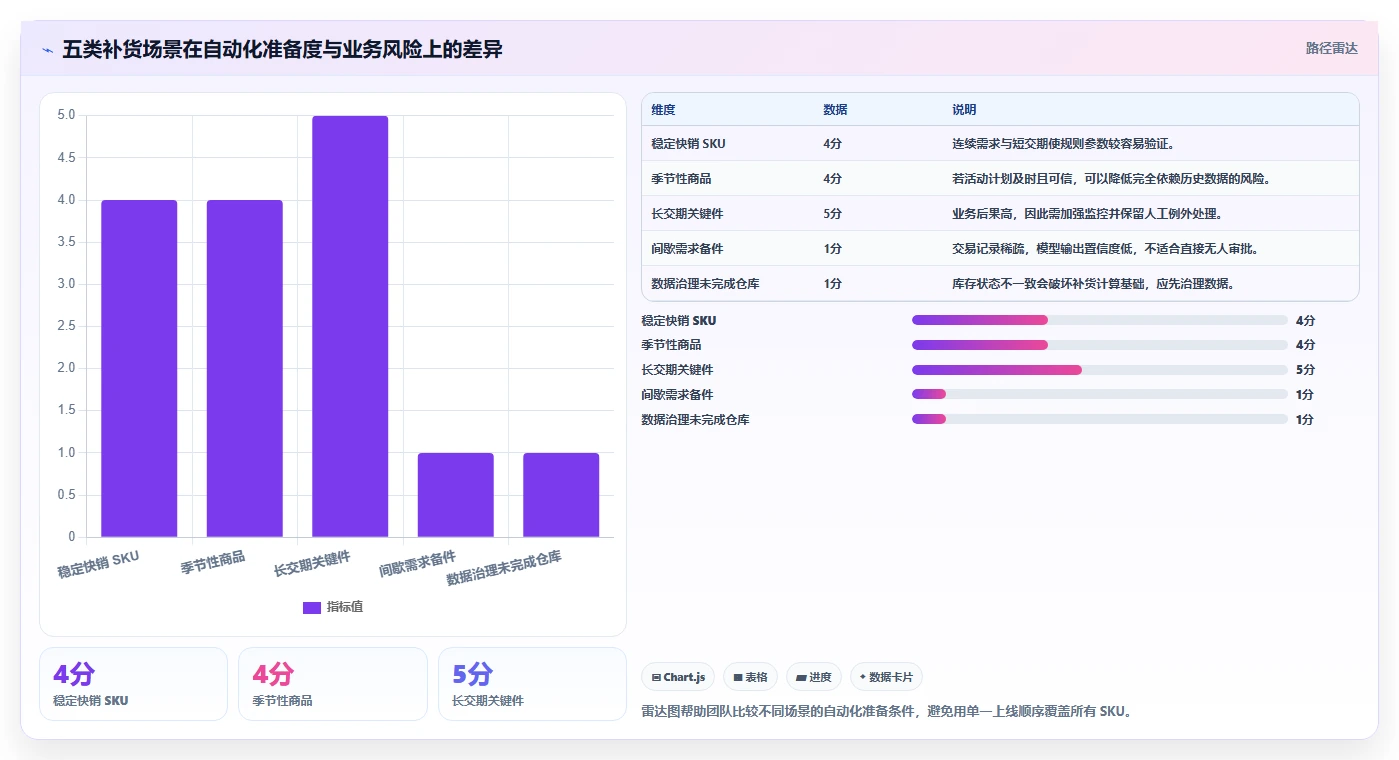Select the 进度 tag chip

coord(814,677)
